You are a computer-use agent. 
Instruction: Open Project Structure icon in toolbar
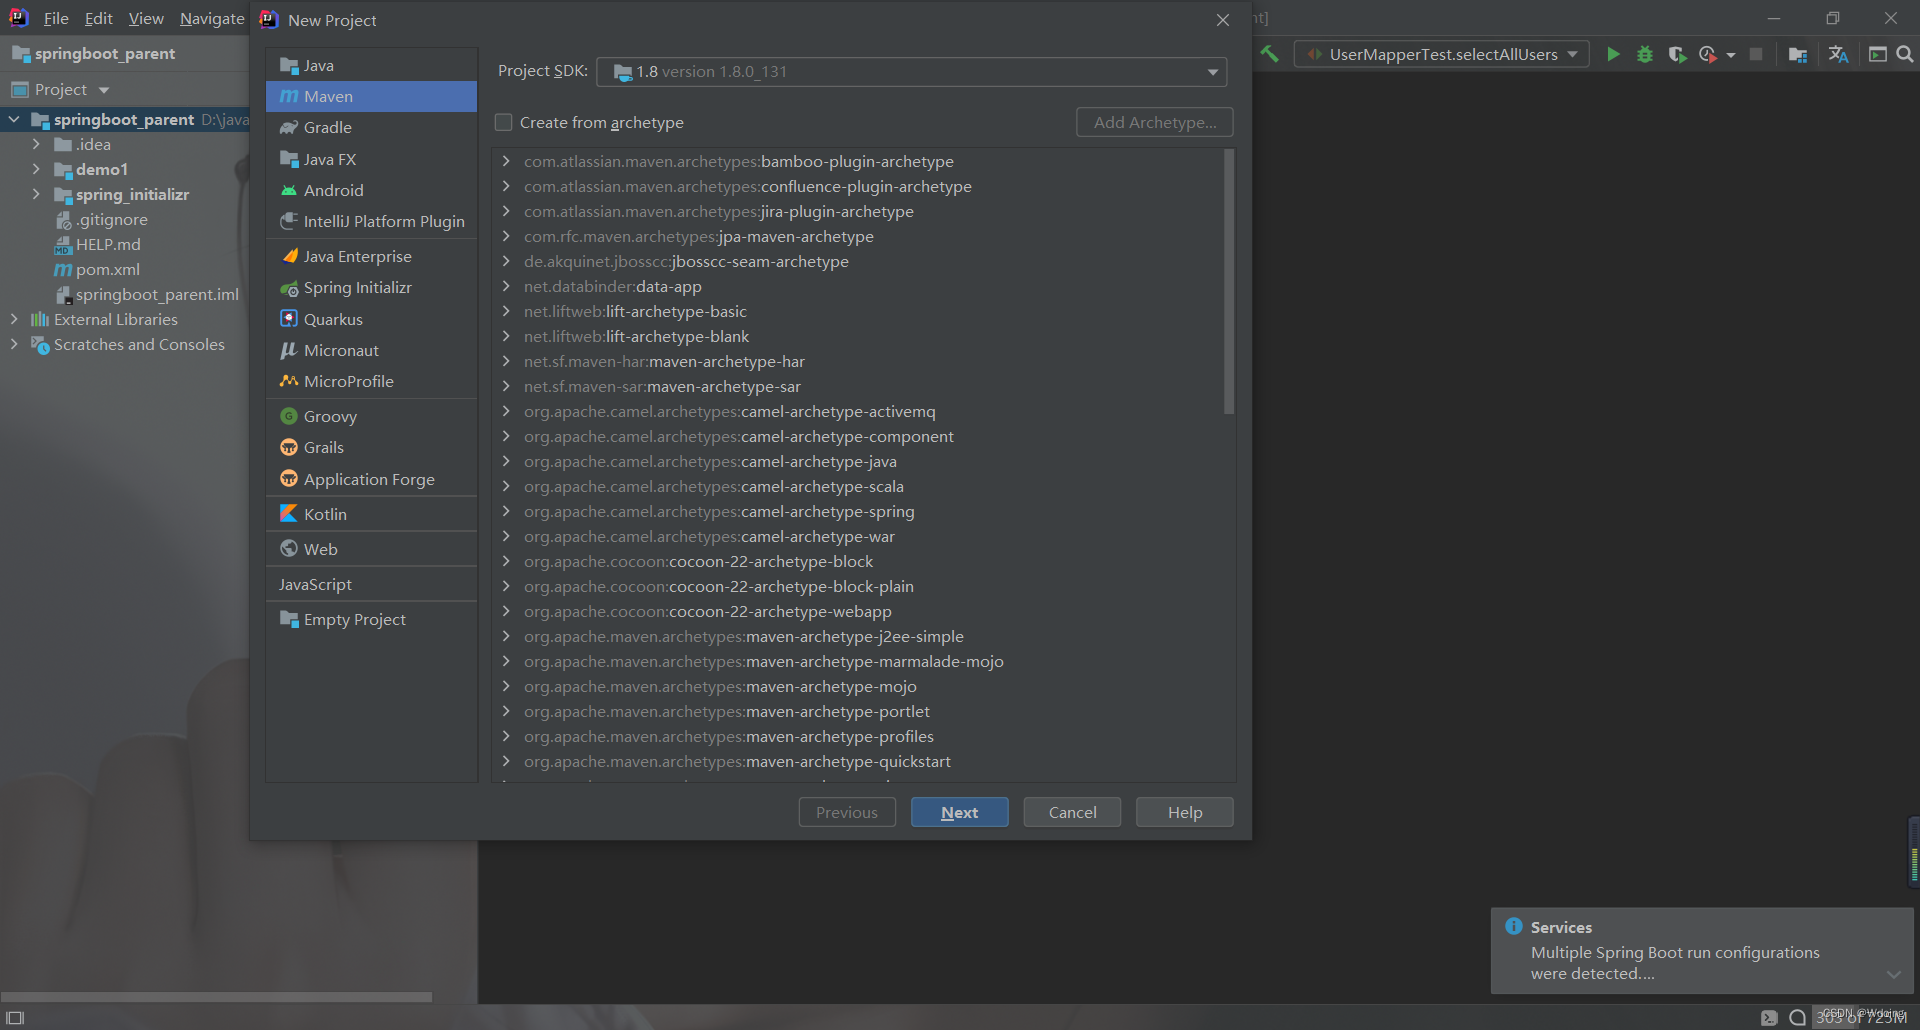click(x=1798, y=54)
